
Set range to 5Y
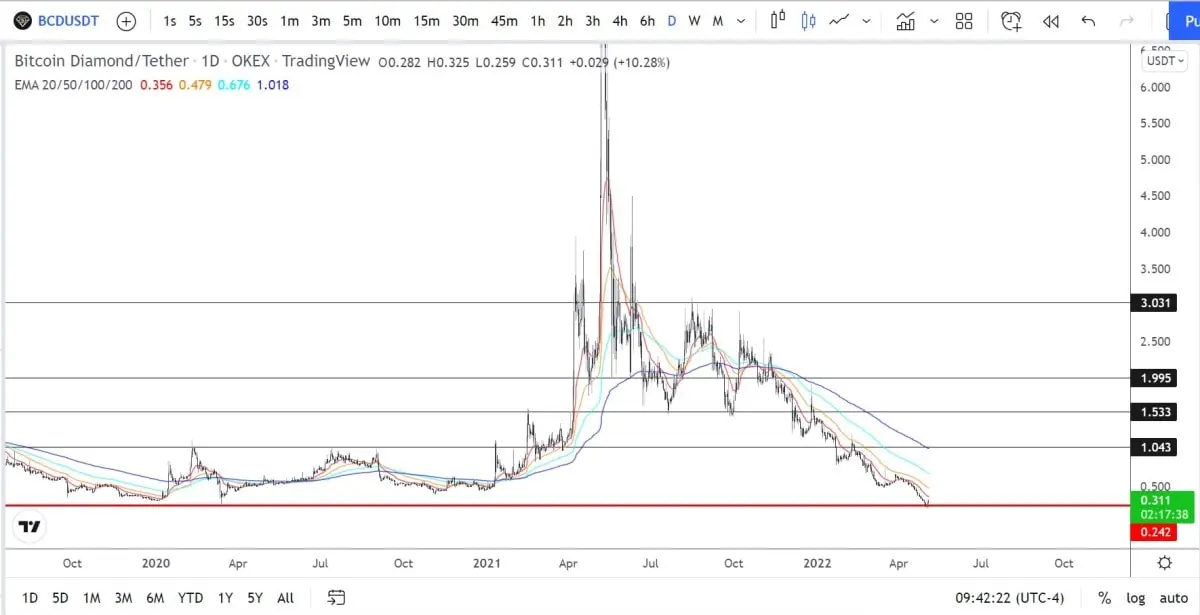tap(255, 598)
